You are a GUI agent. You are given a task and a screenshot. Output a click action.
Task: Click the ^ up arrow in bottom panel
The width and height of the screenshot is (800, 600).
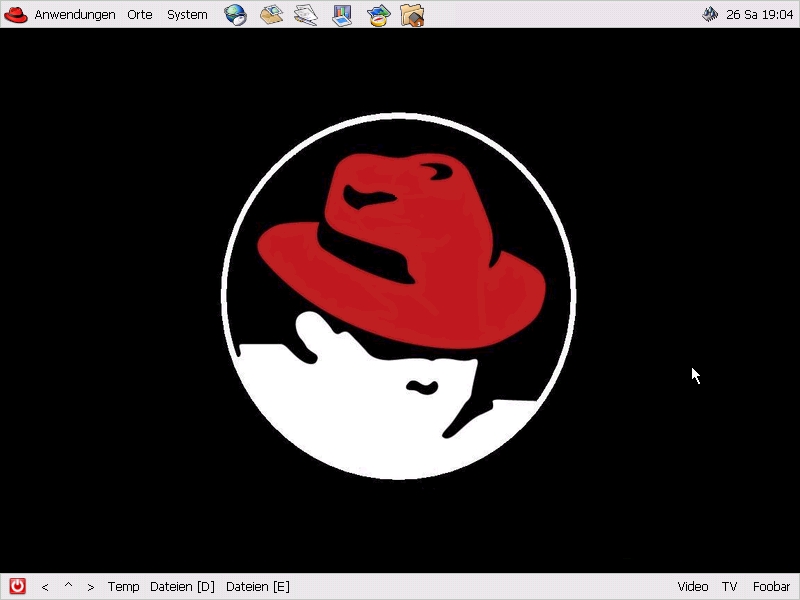coord(68,585)
